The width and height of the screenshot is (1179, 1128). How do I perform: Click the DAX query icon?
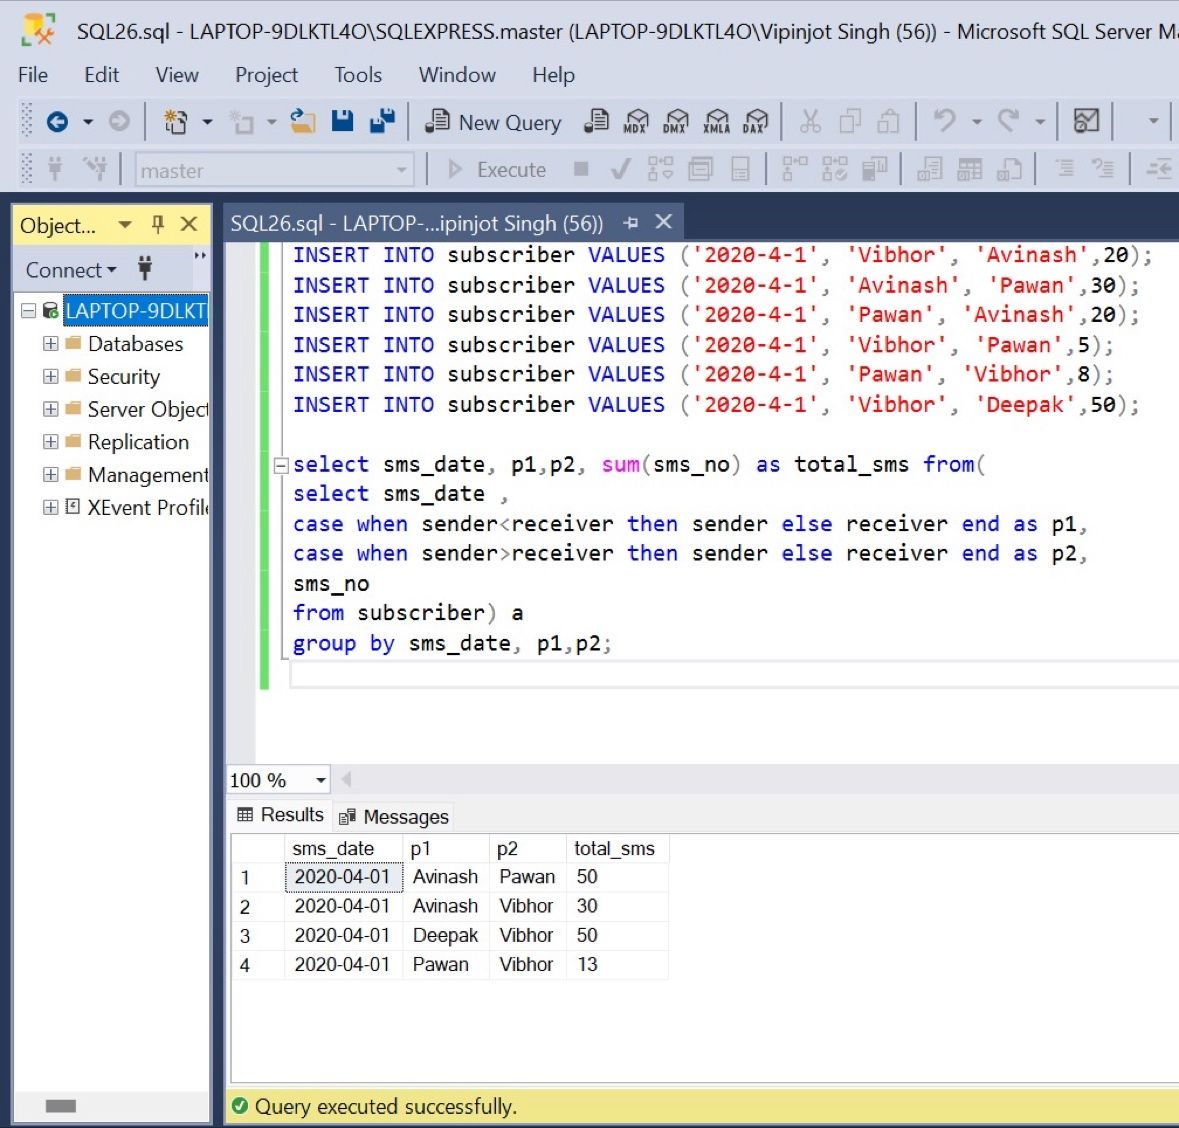coord(755,122)
